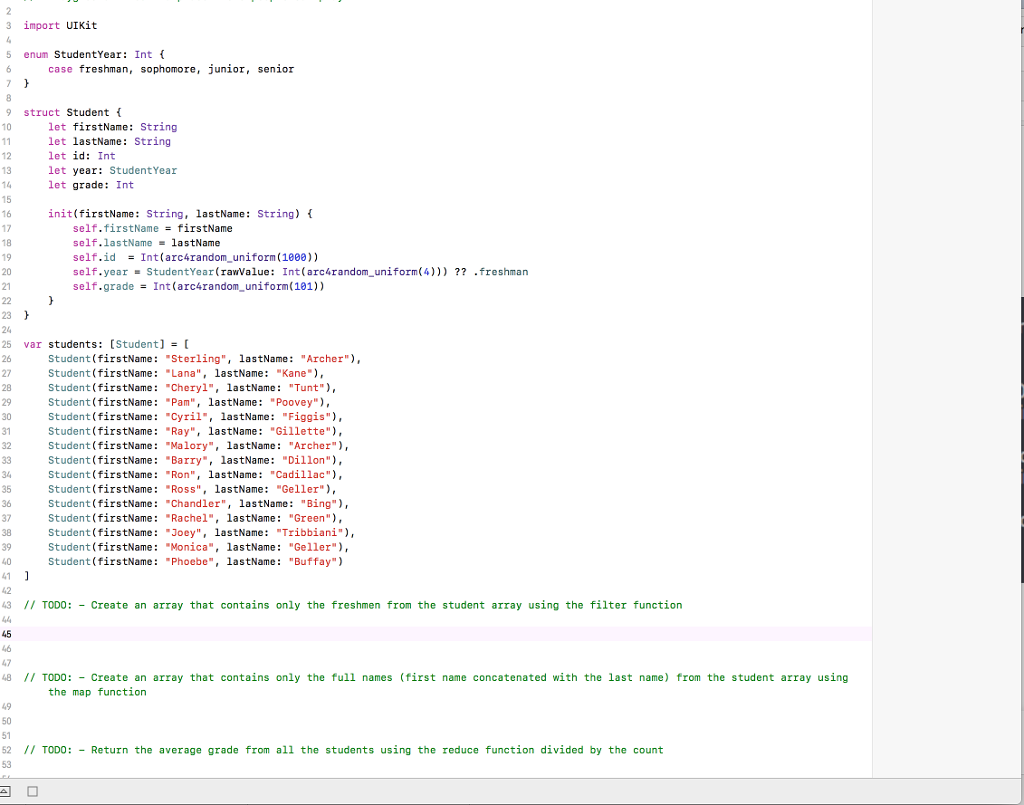1024x805 pixels.
Task: Place cursor on the import UIKit statement
Action: [58, 25]
